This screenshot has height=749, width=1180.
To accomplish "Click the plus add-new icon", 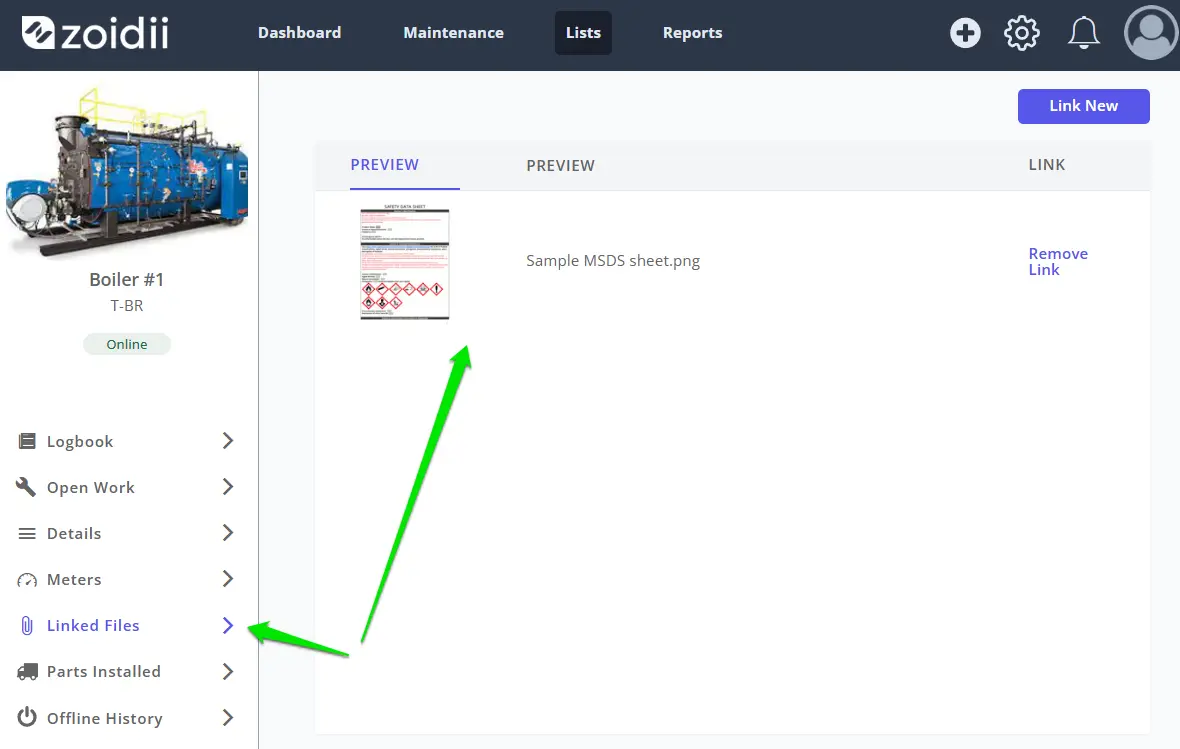I will 965,33.
